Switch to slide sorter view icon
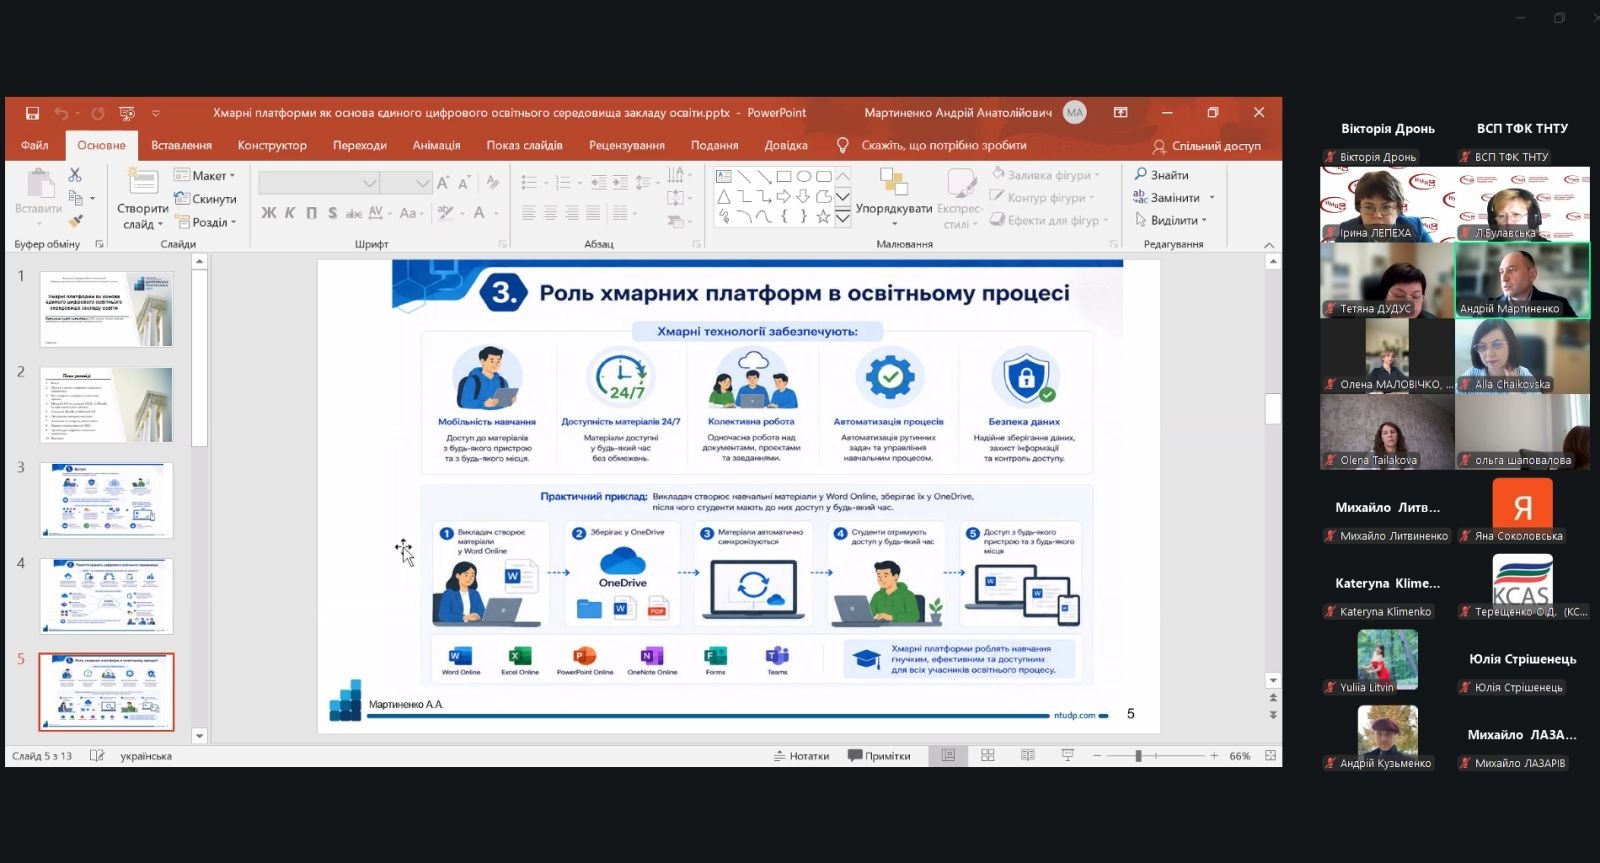Image resolution: width=1600 pixels, height=863 pixels. pos(988,756)
